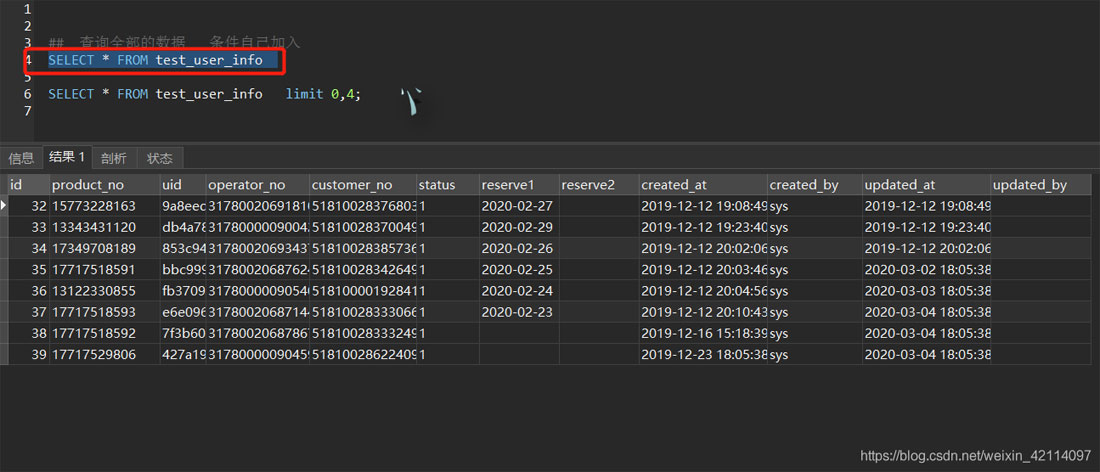
Task: Select the reserve1 cell showing 2020-02-24
Action: tap(517, 290)
